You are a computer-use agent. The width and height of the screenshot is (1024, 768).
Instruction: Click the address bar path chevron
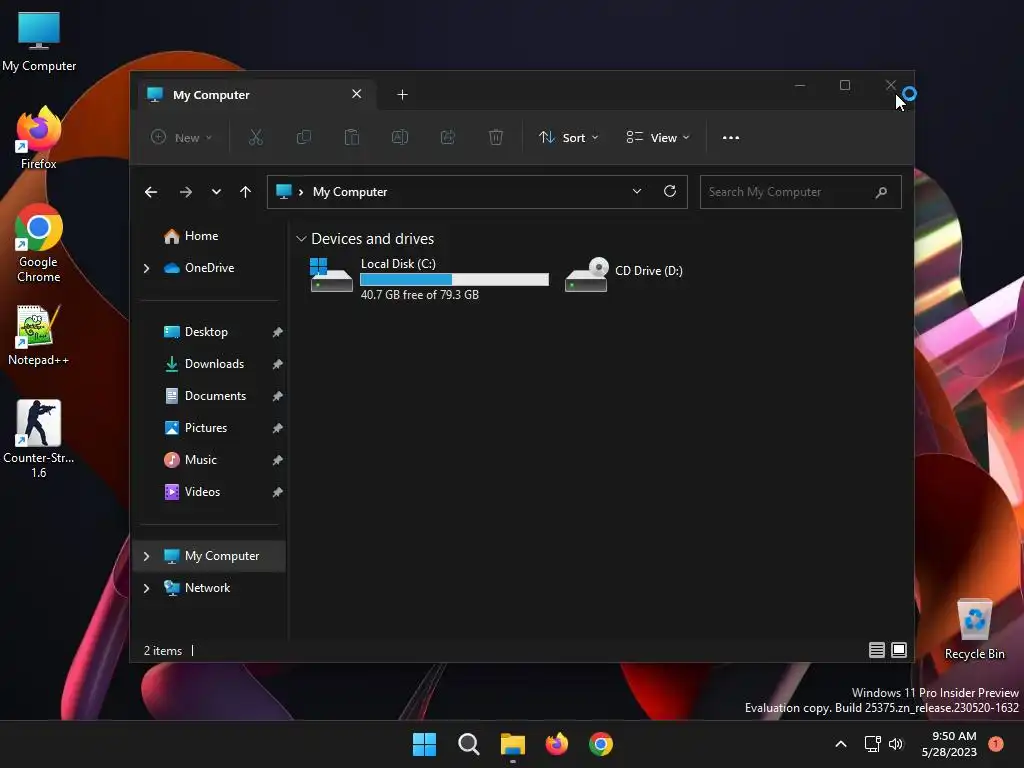pyautogui.click(x=301, y=192)
